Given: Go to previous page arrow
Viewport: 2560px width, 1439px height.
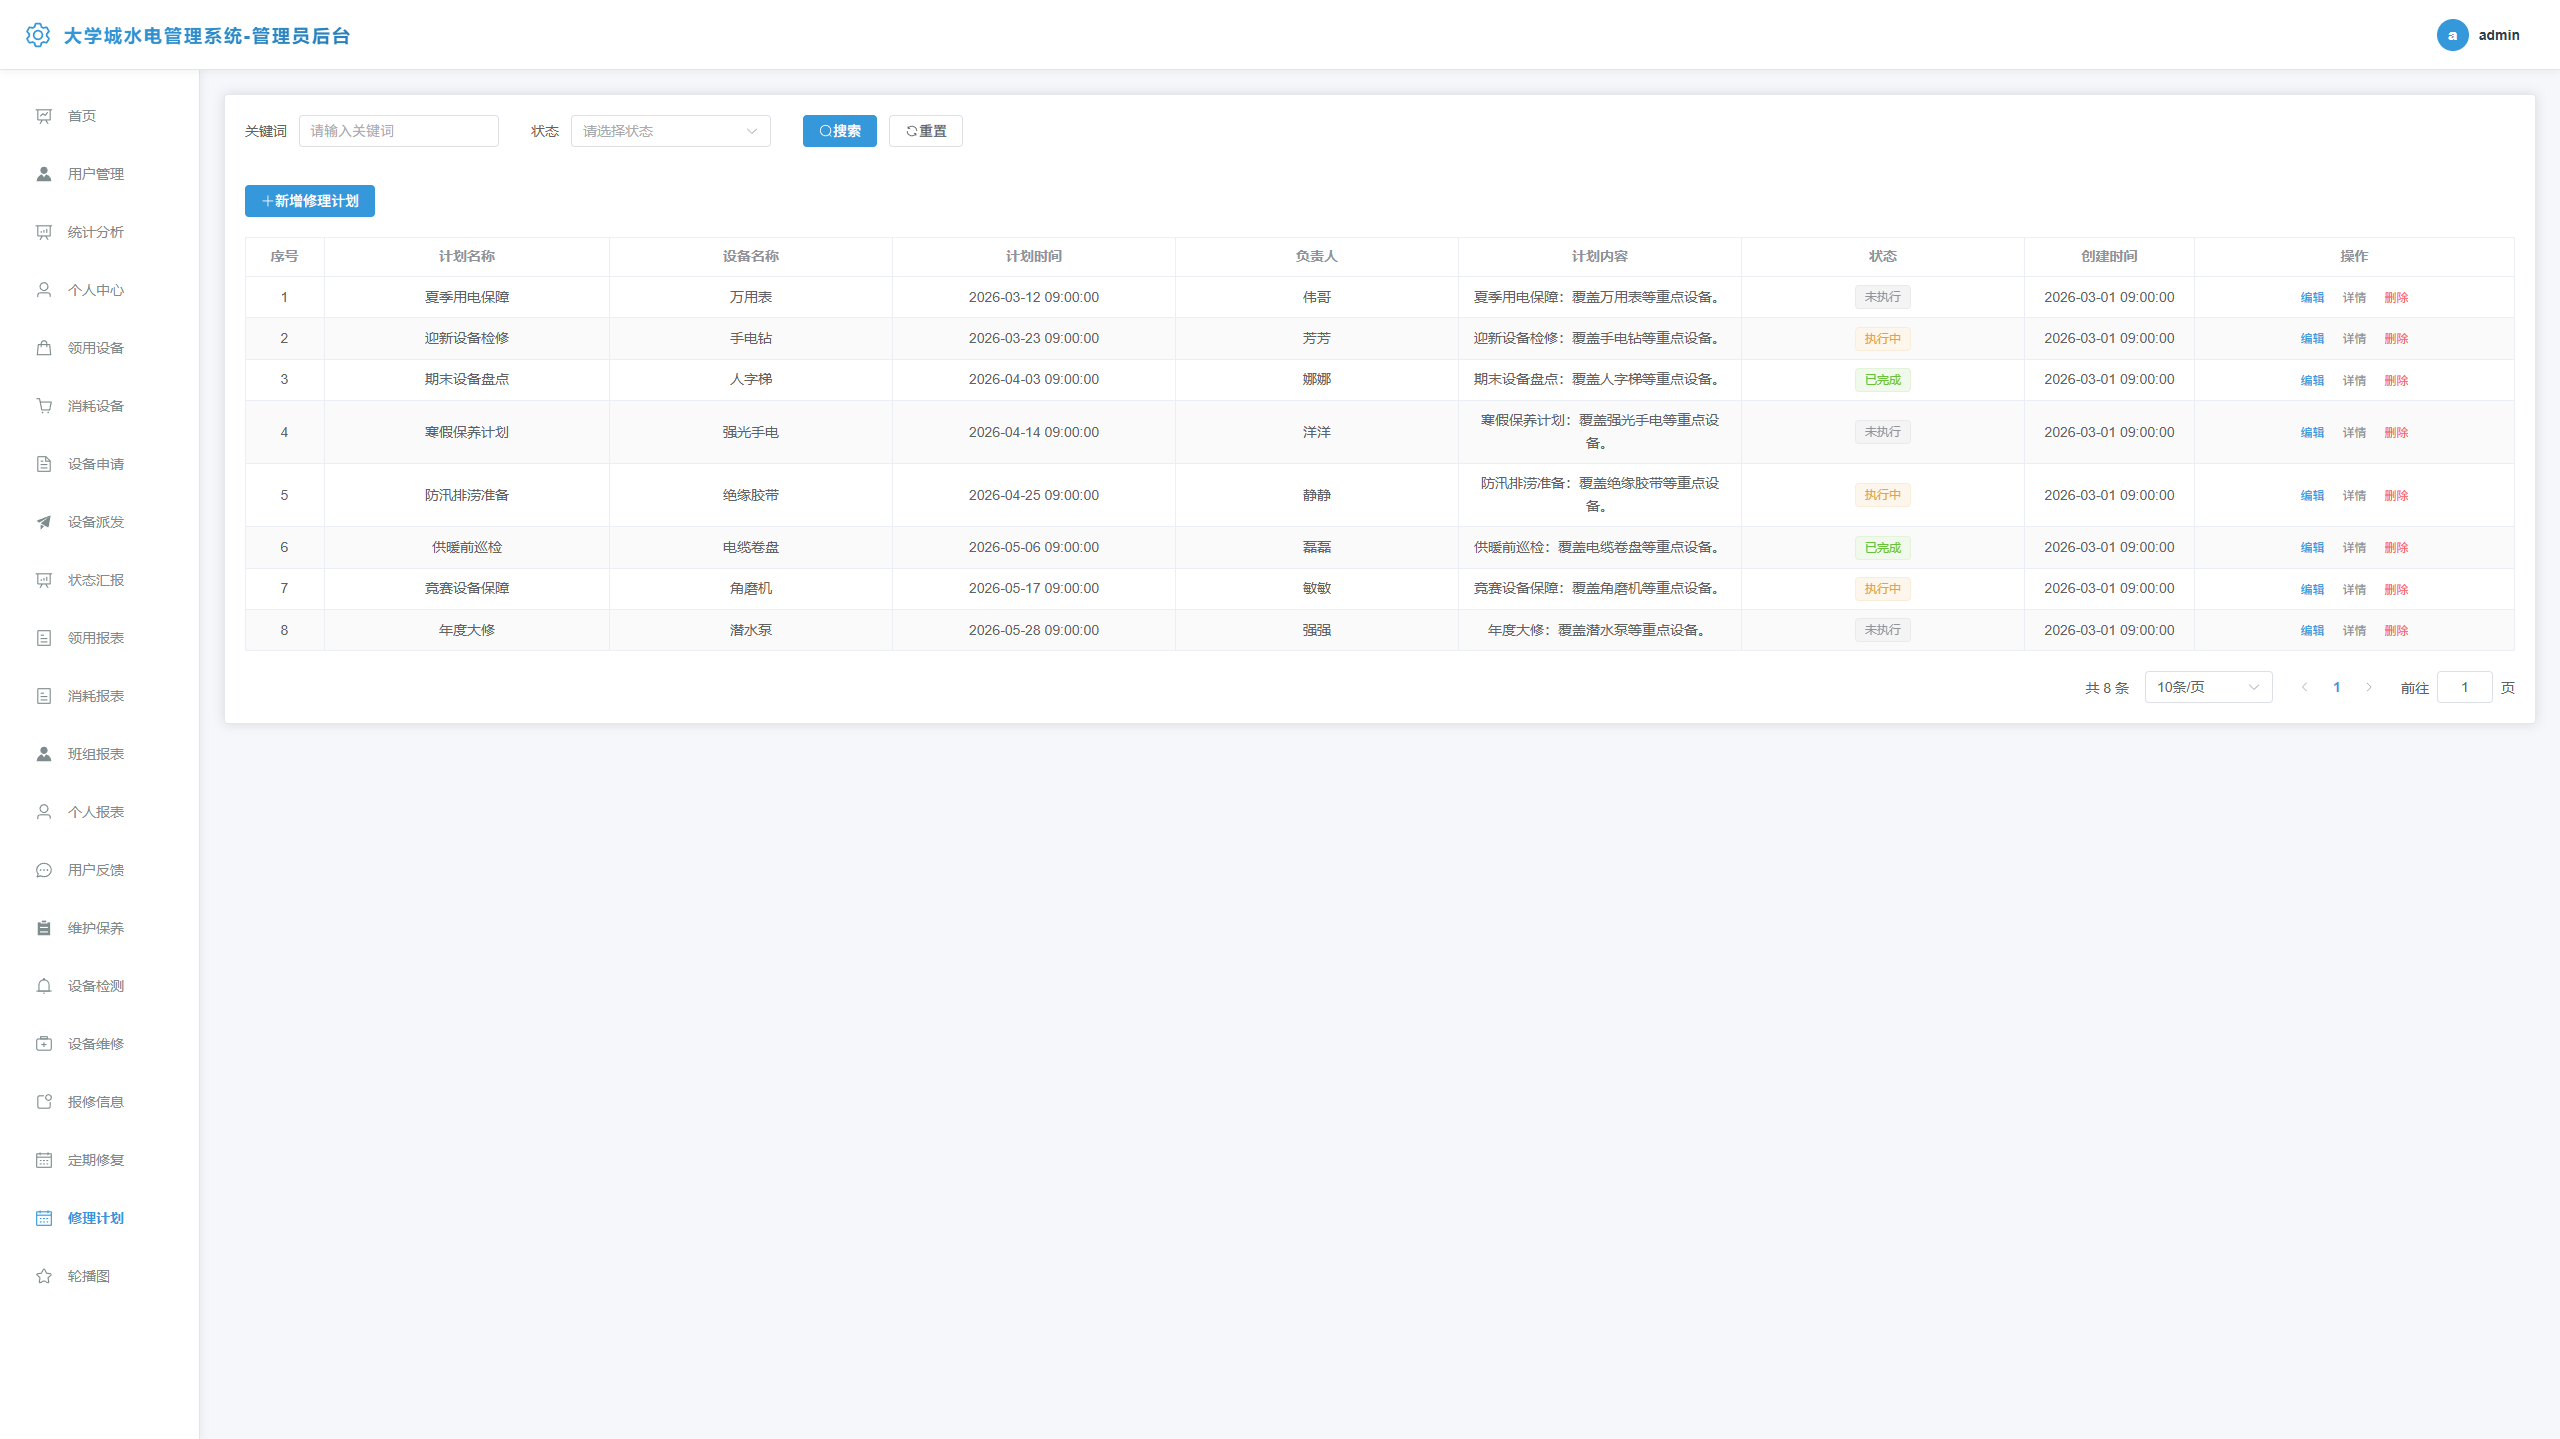Looking at the screenshot, I should point(2304,687).
